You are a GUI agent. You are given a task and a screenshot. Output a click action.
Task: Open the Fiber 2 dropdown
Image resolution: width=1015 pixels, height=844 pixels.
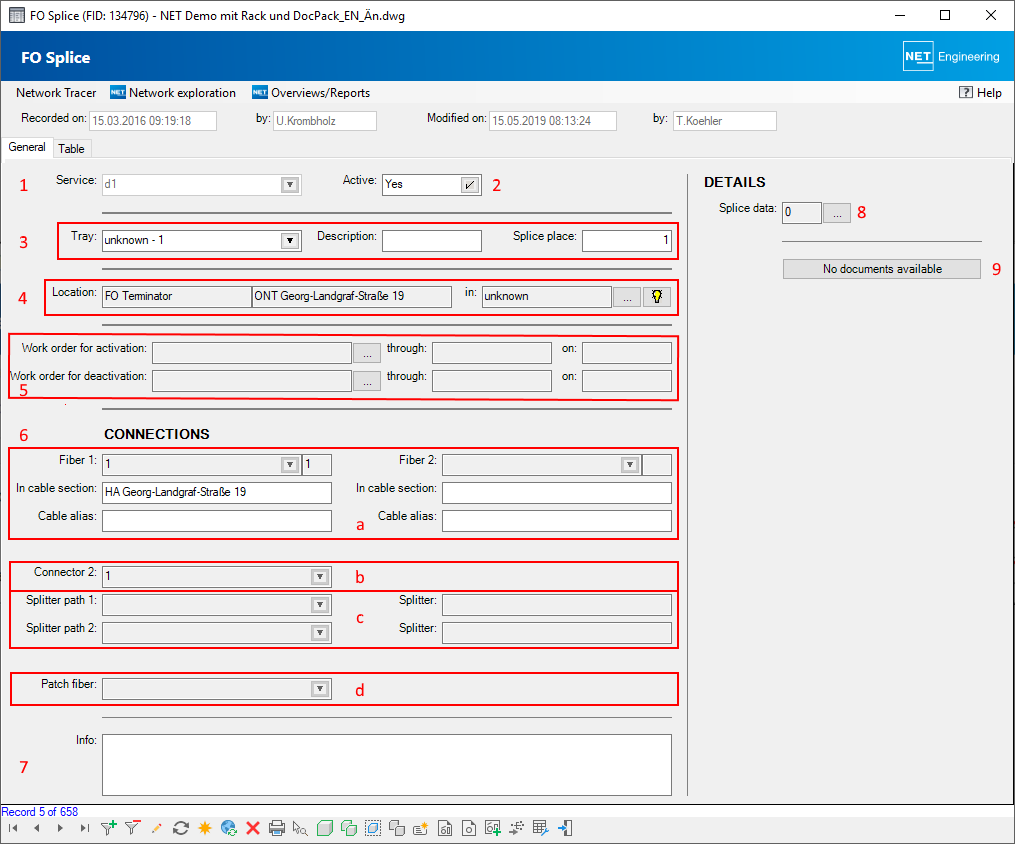point(630,464)
